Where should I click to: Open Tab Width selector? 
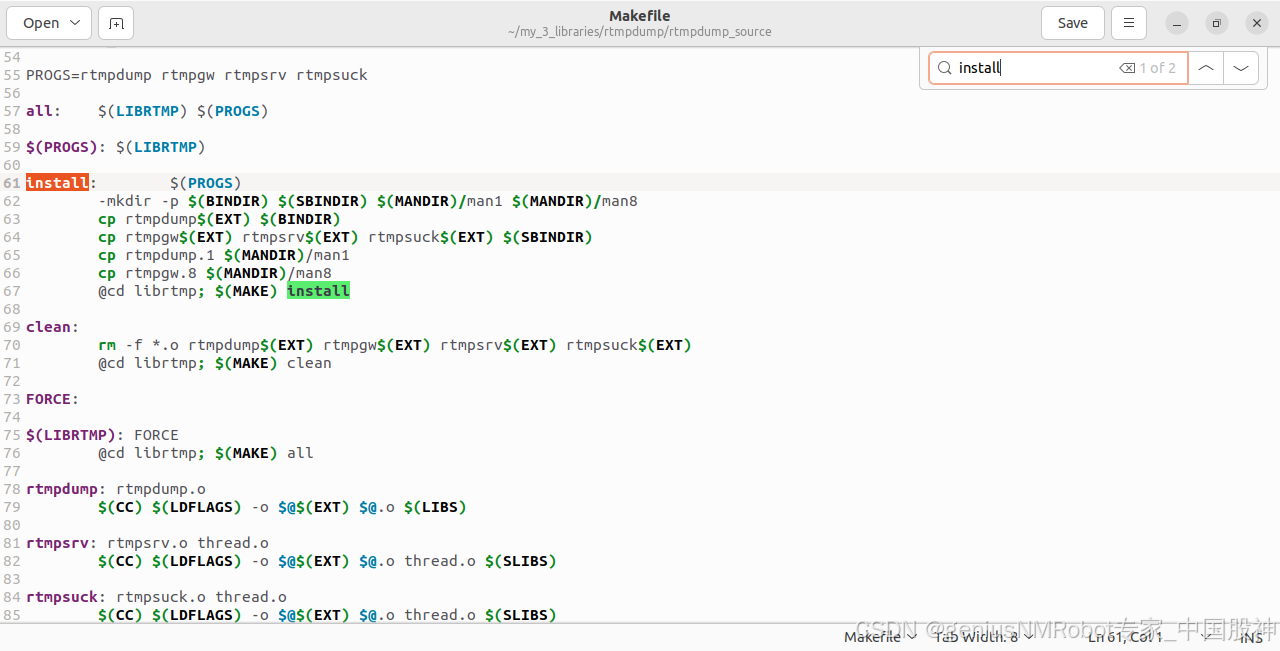984,636
